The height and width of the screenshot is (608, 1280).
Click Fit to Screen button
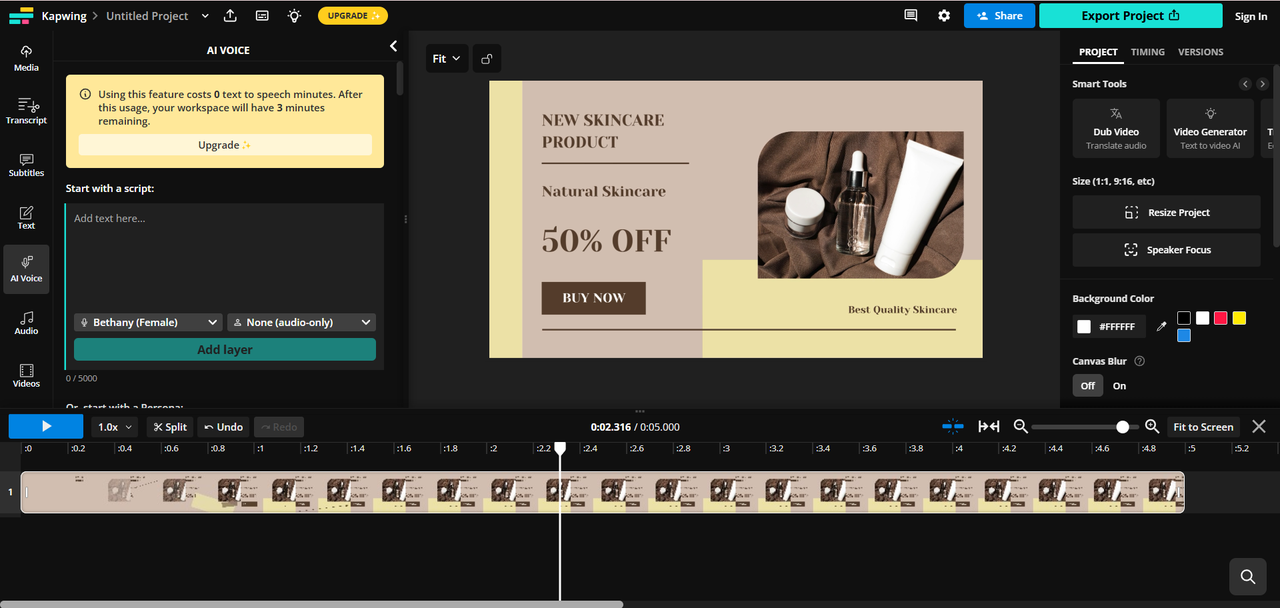point(1203,427)
